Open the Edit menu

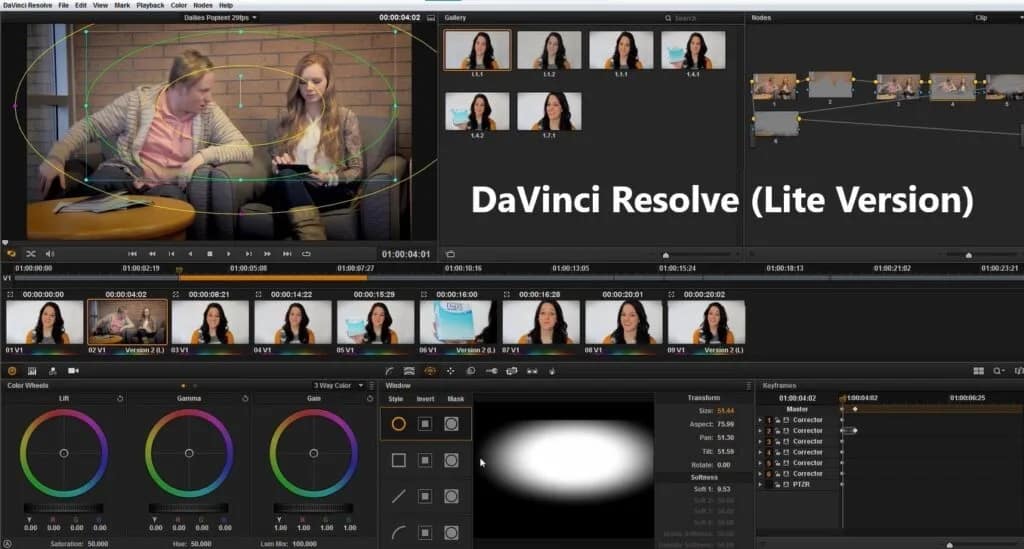coord(80,5)
